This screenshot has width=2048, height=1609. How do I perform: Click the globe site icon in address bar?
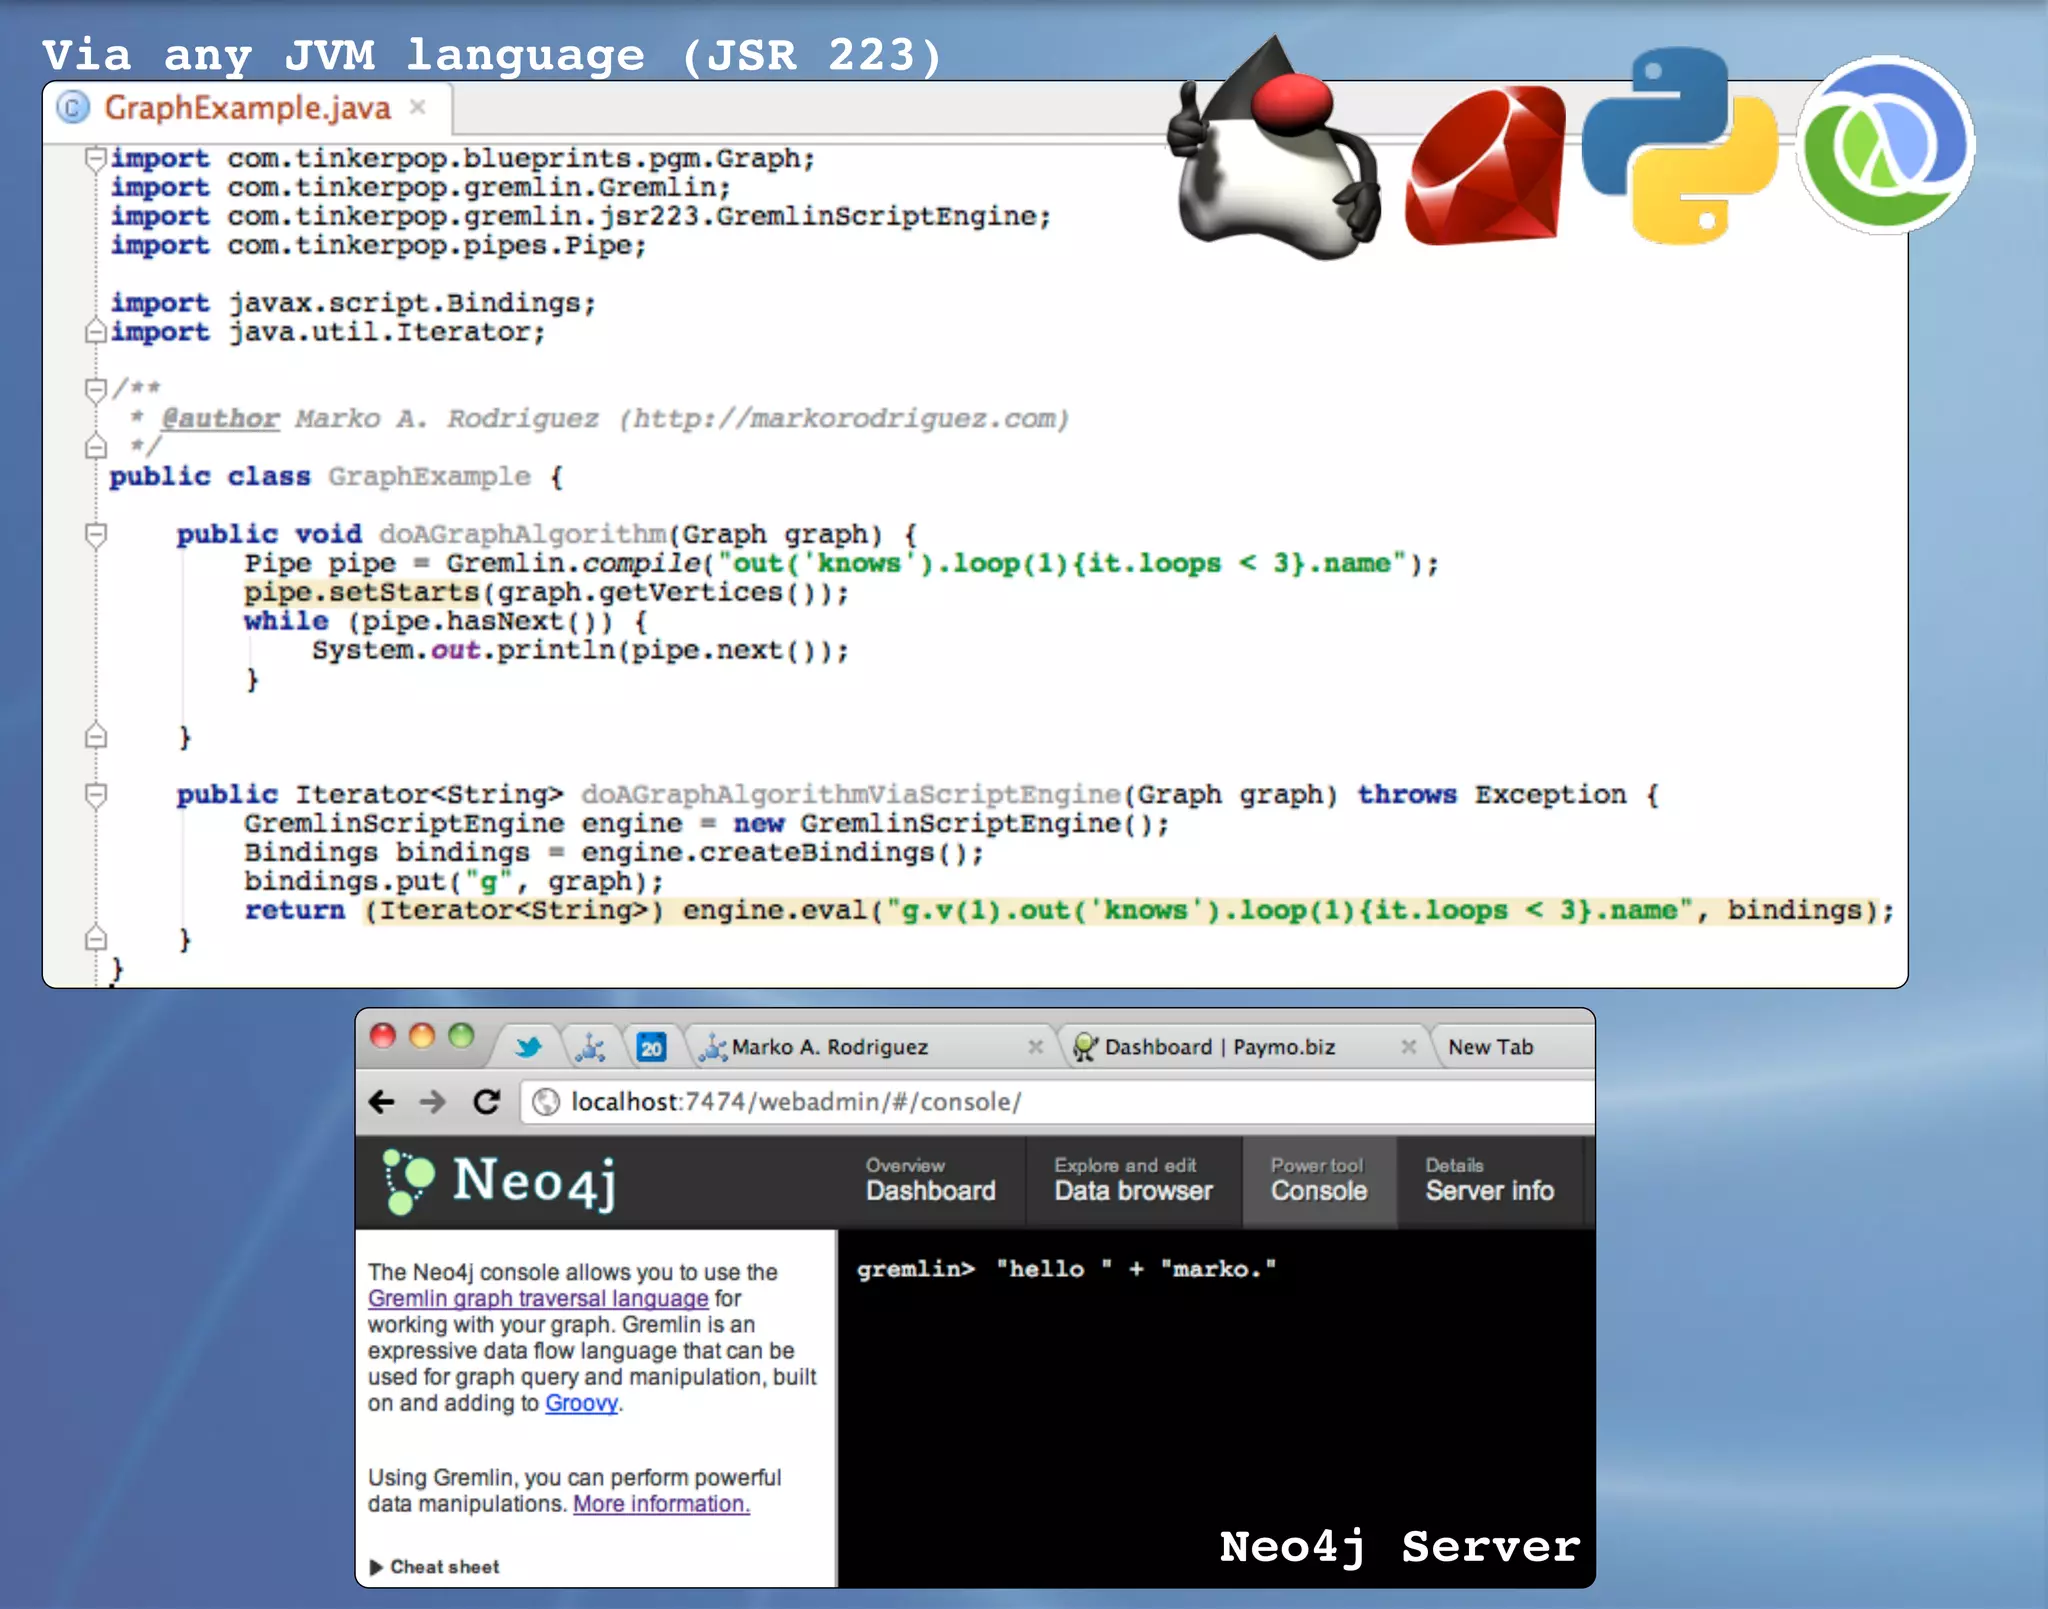click(546, 1102)
